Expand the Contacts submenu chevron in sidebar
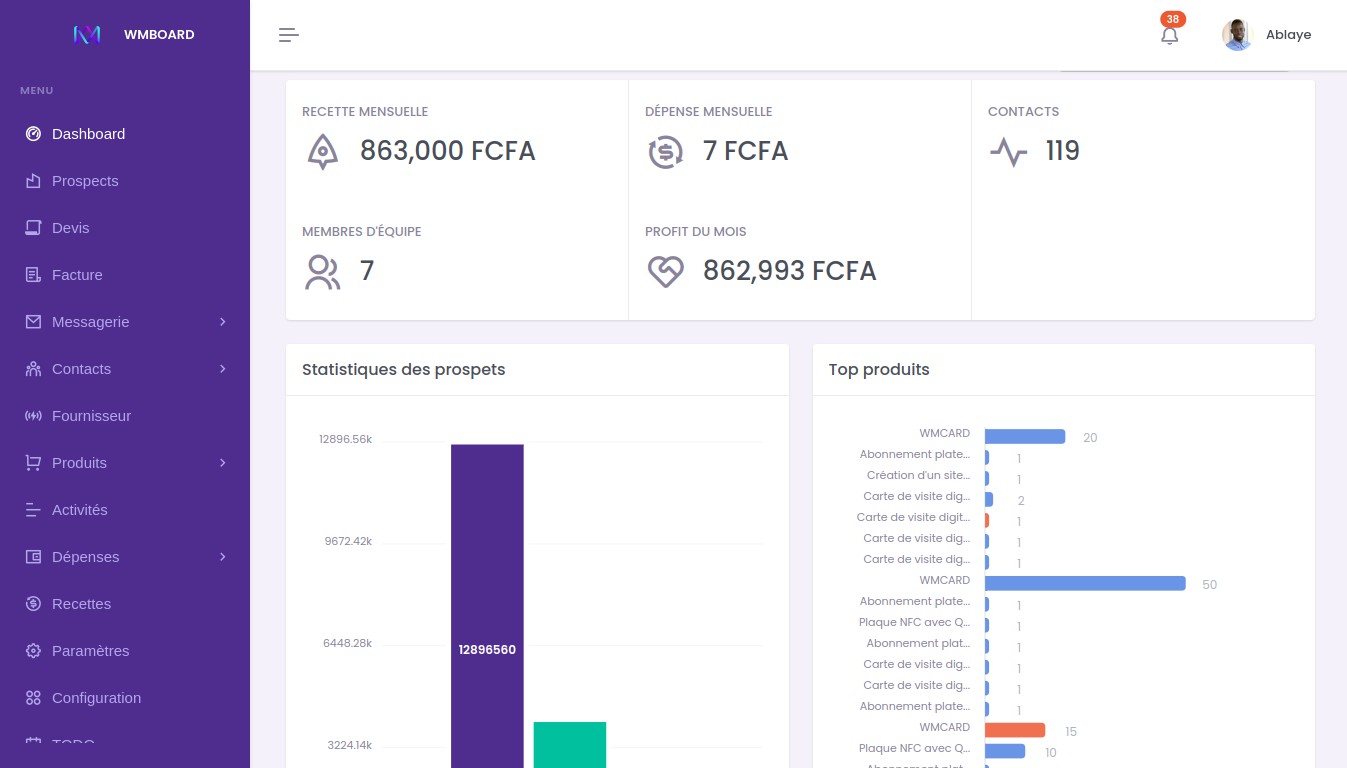 coord(223,369)
